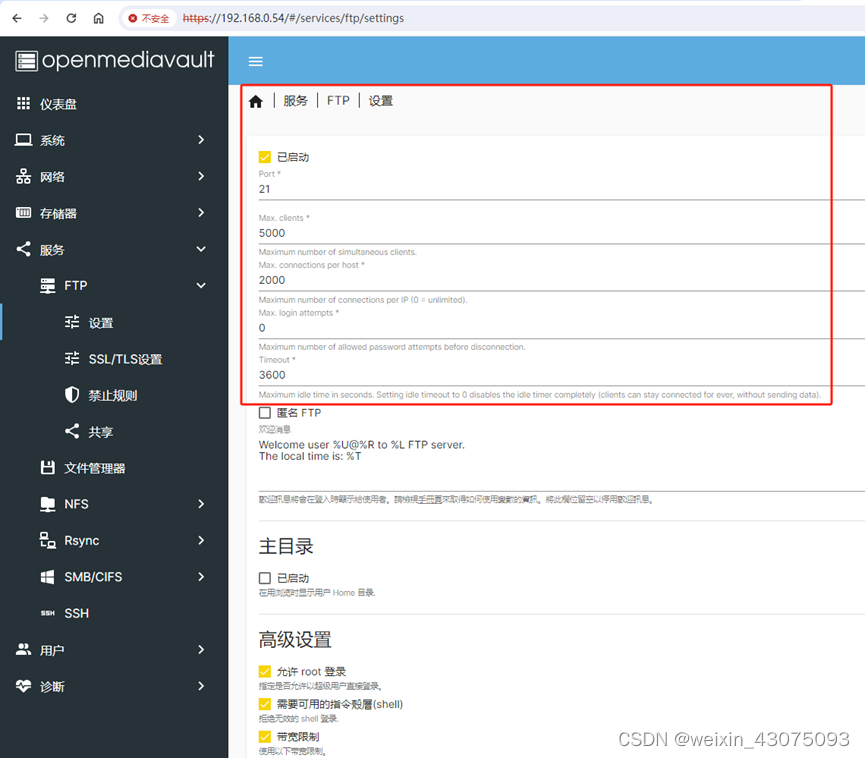The image size is (865, 758).
Task: Click the 设置 tune sliders icon
Action: coord(72,322)
